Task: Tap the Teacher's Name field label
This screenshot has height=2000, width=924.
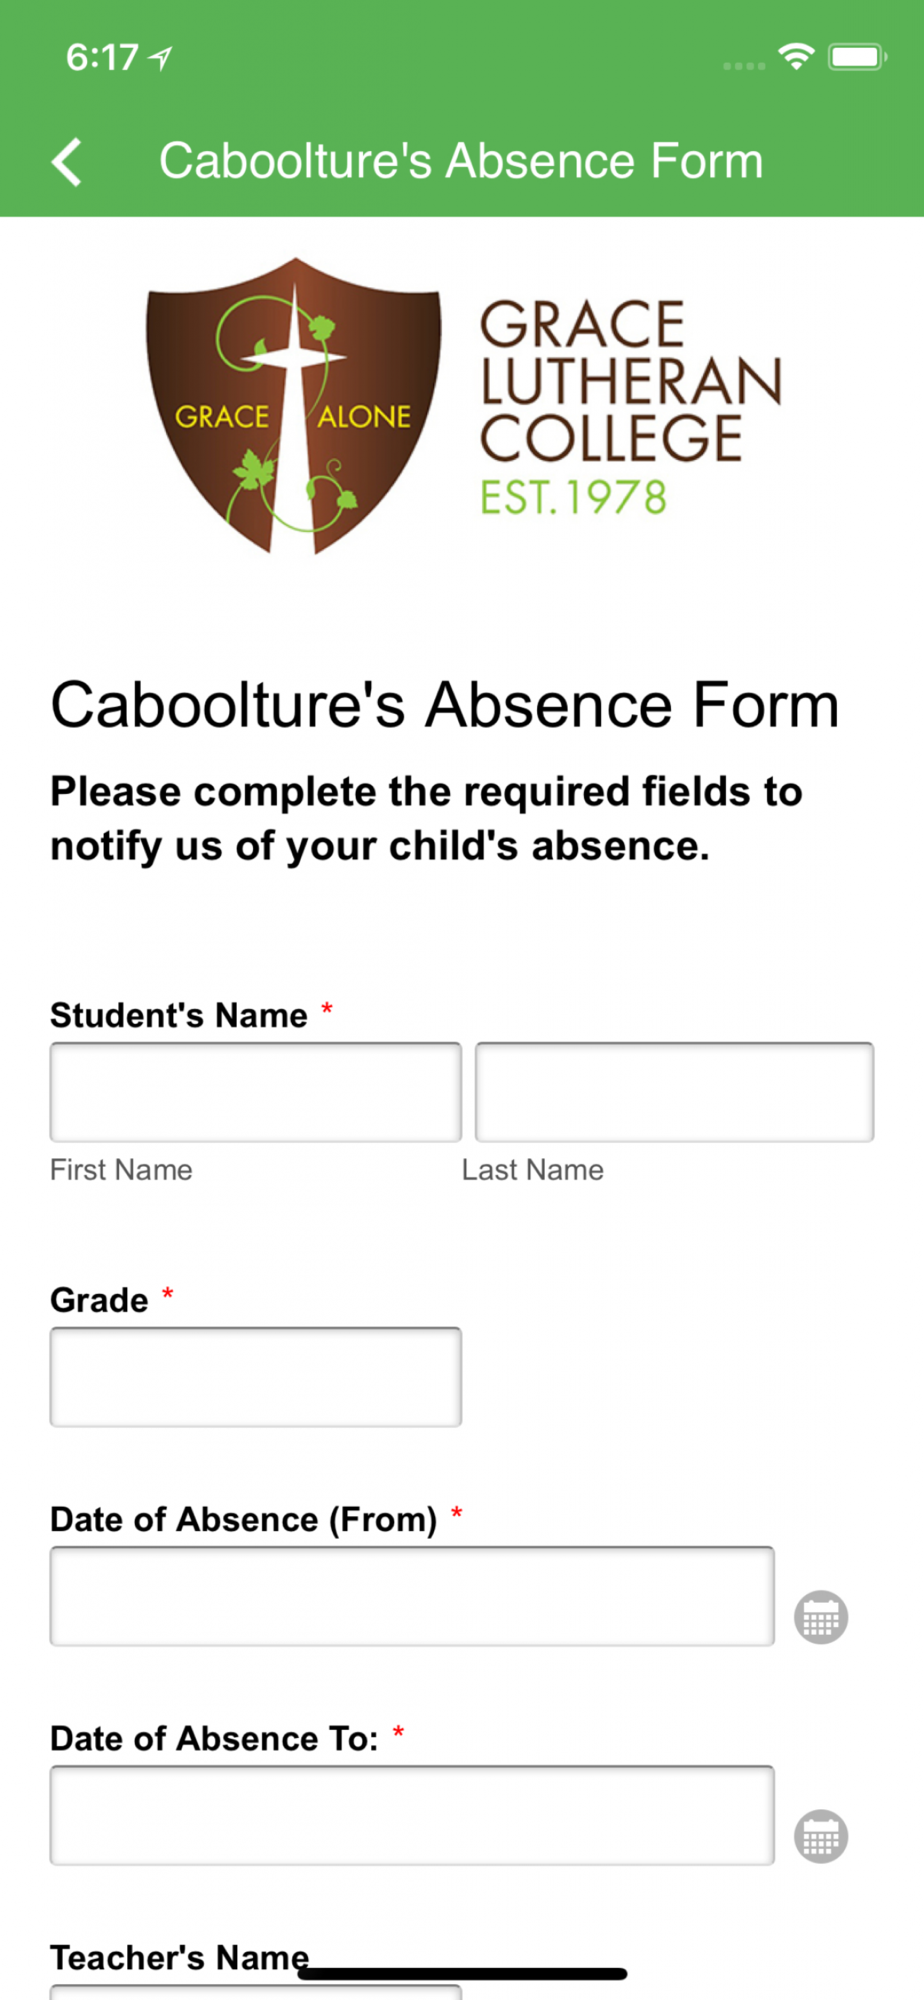Action: pos(180,1957)
